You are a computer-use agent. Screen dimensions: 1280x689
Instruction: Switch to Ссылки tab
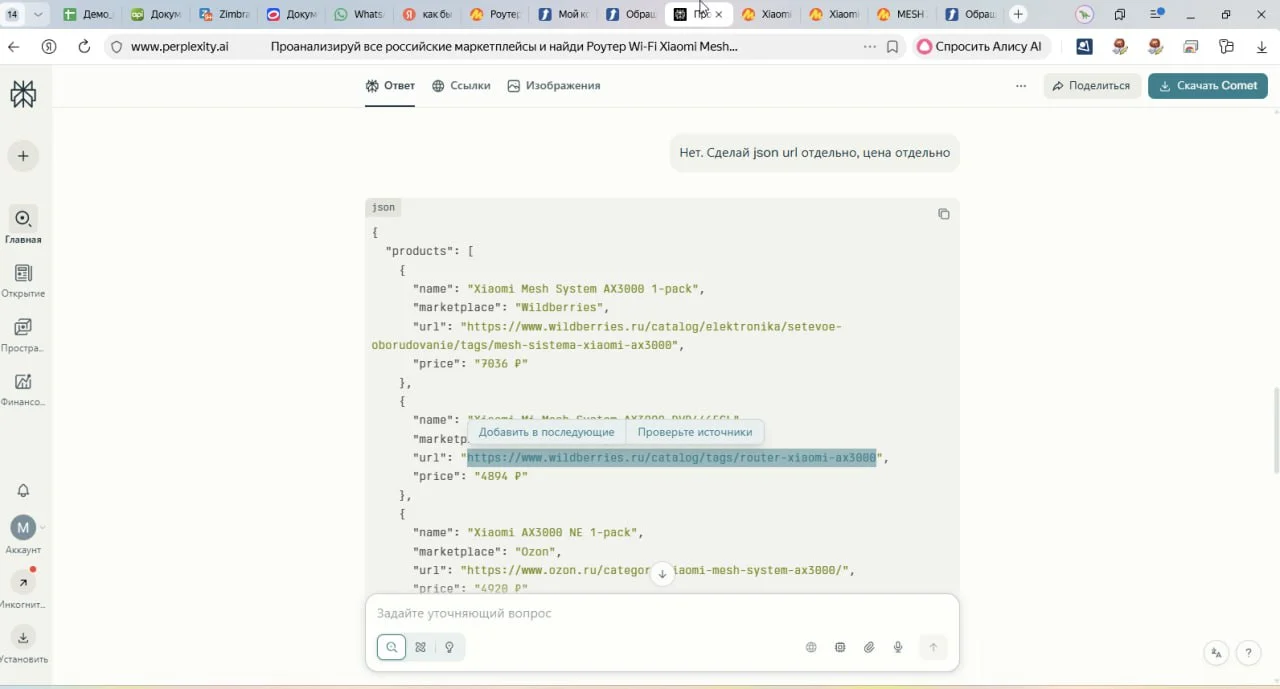pyautogui.click(x=461, y=86)
